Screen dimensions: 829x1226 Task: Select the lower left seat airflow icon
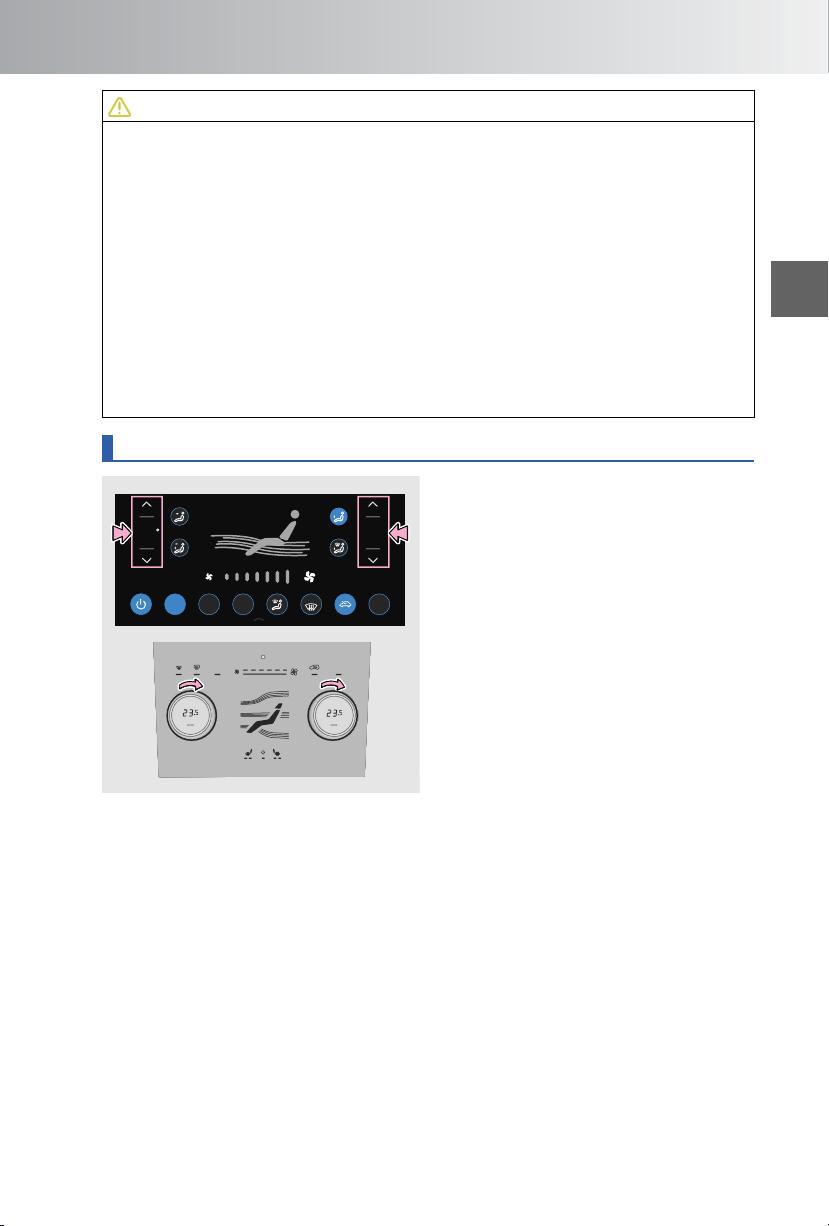pyautogui.click(x=178, y=547)
